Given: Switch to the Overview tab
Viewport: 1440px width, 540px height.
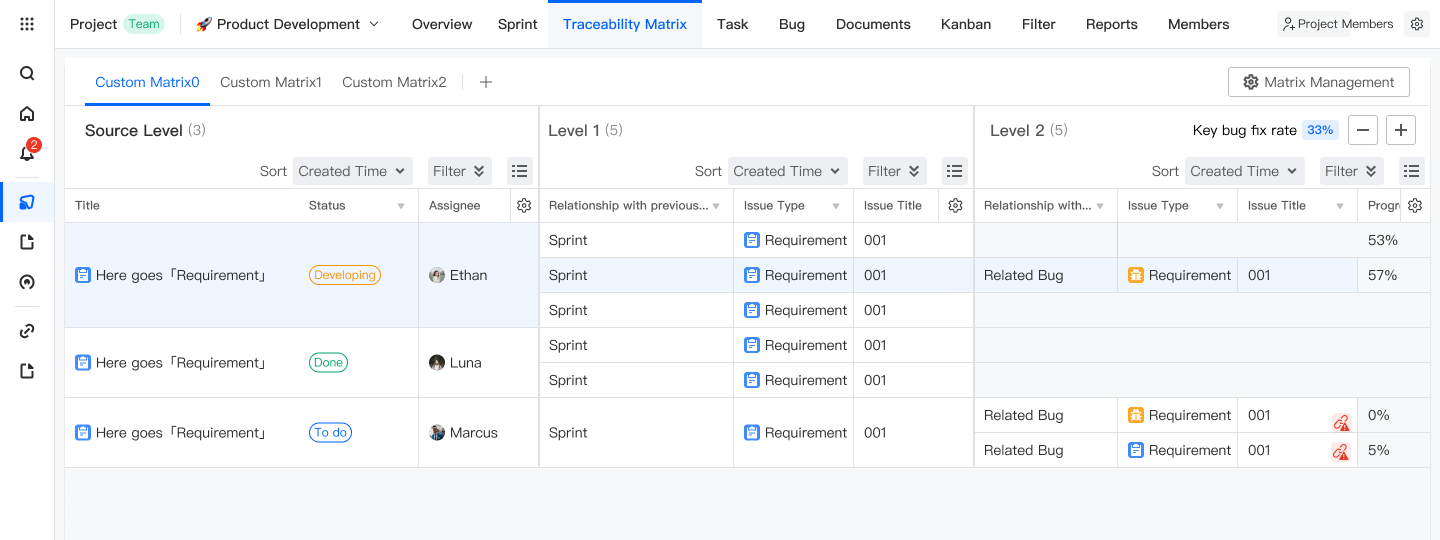Looking at the screenshot, I should (442, 24).
